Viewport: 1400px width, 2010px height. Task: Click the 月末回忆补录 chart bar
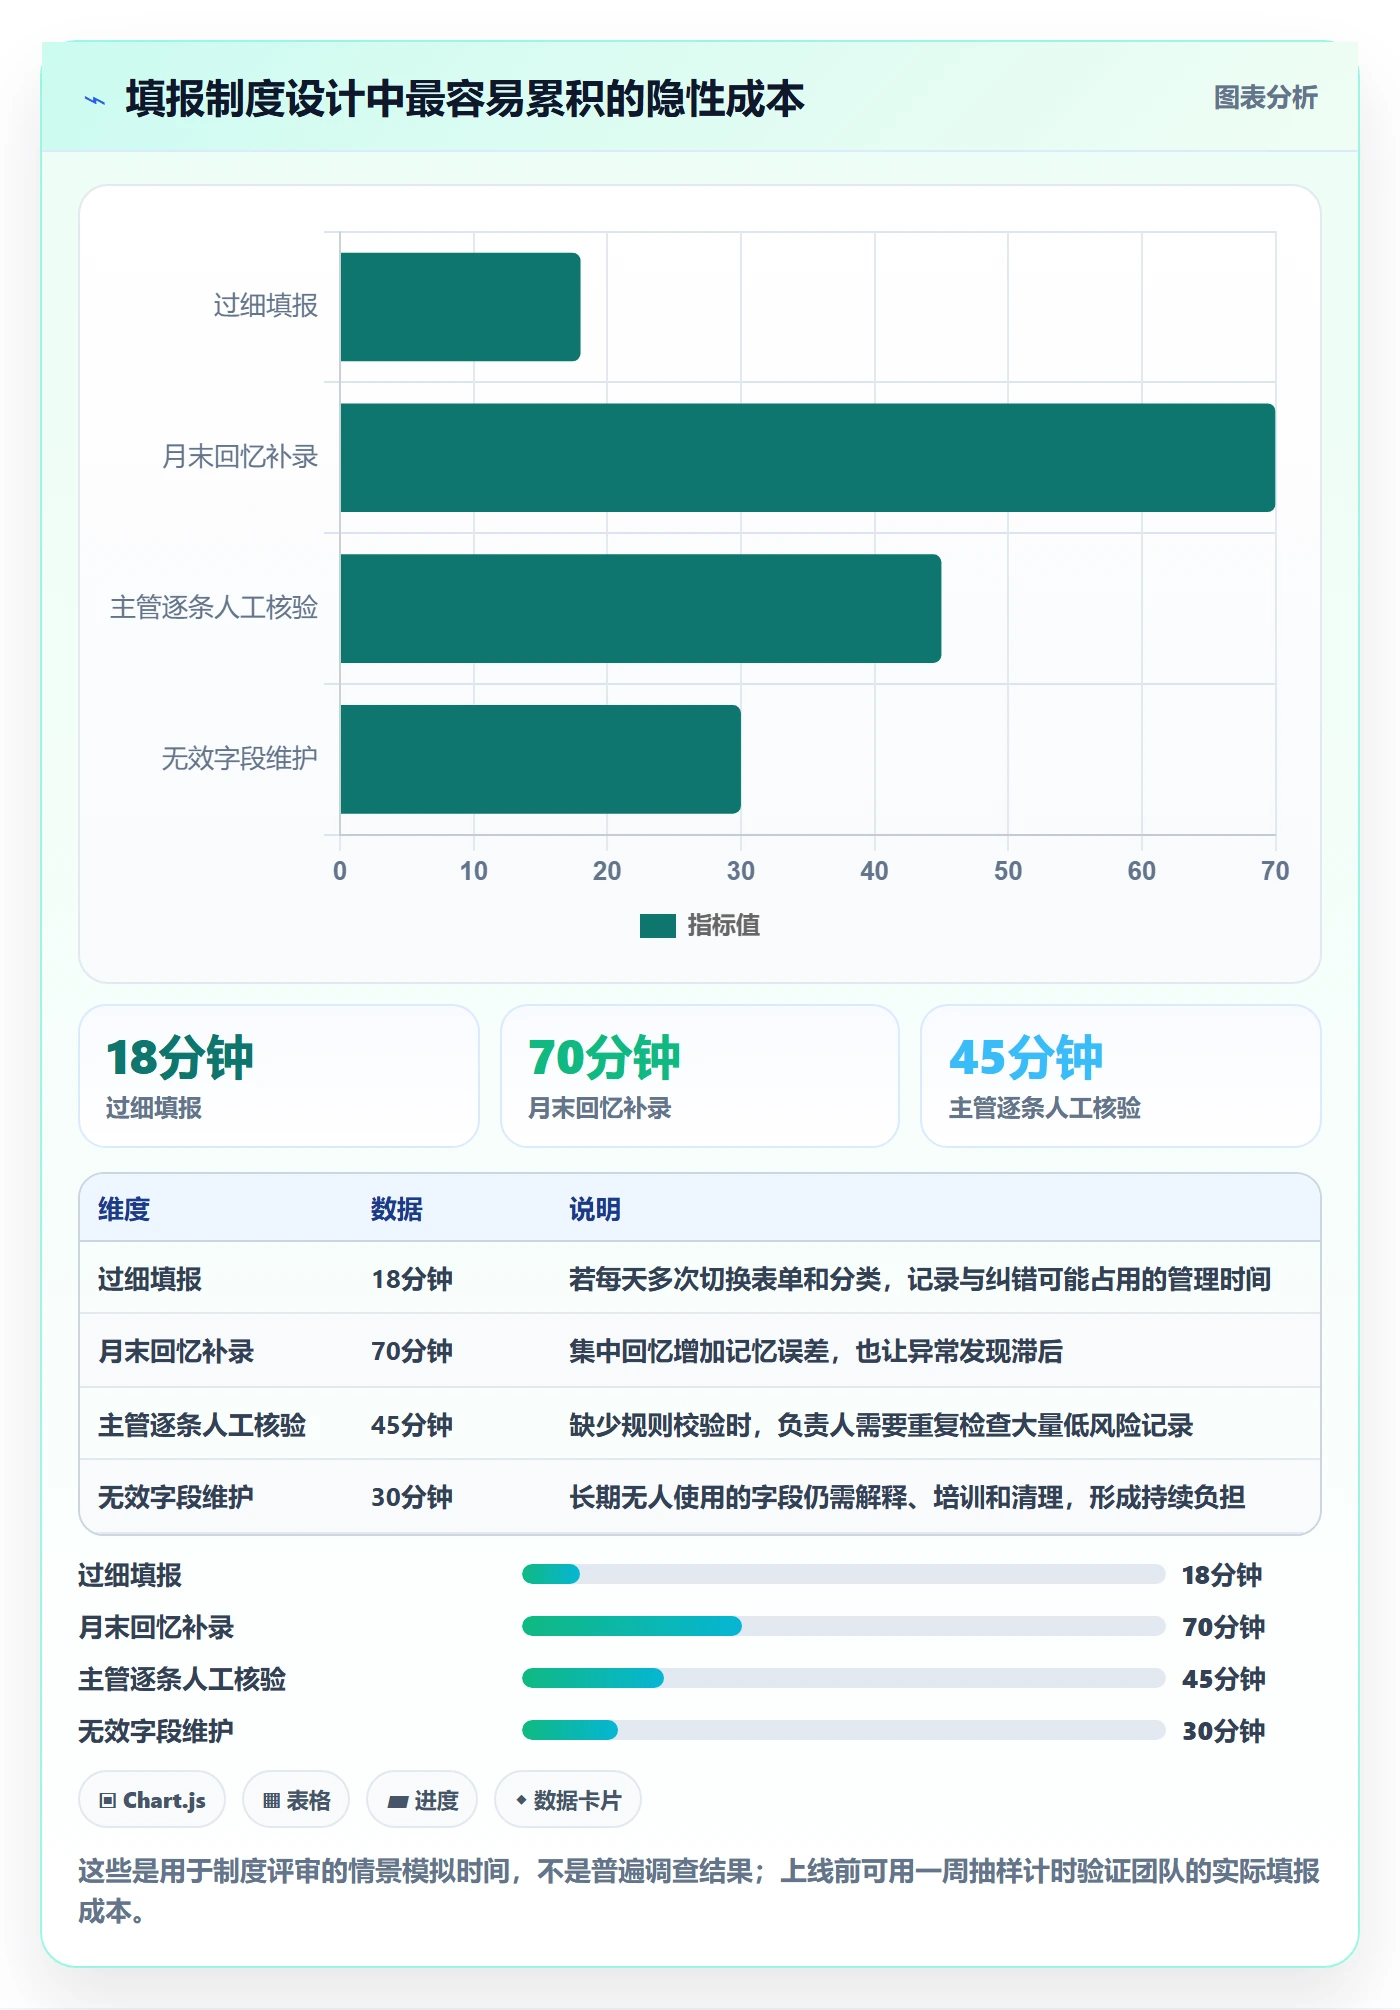coord(807,458)
